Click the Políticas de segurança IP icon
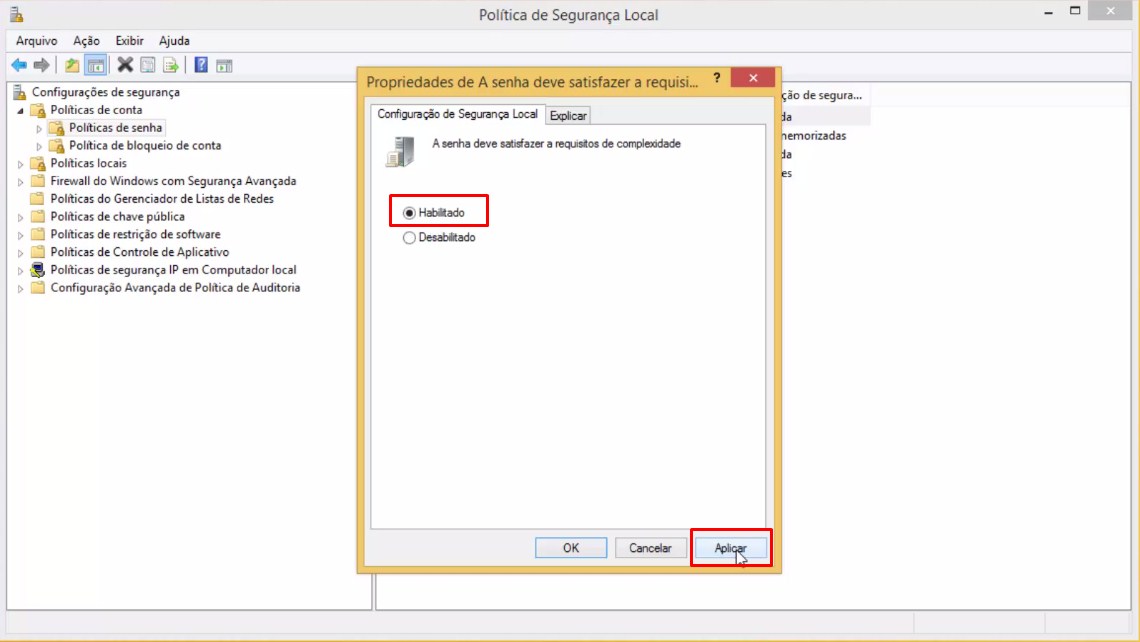This screenshot has height=642, width=1140. [x=38, y=270]
